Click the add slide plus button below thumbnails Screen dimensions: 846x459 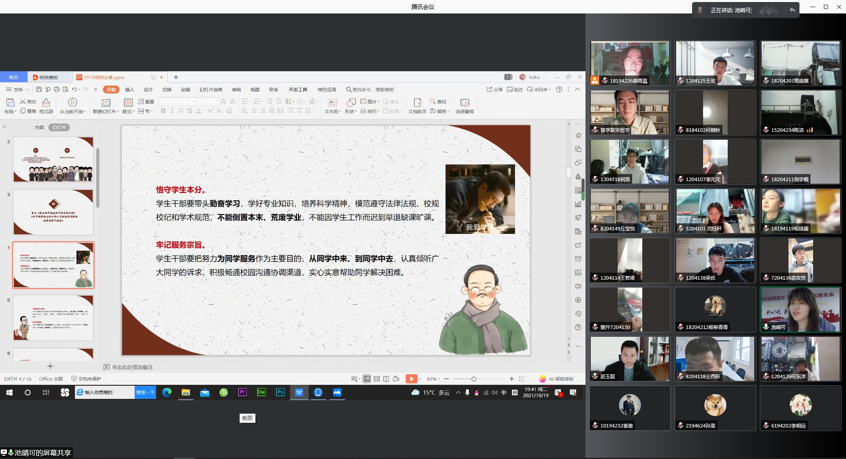(50, 366)
